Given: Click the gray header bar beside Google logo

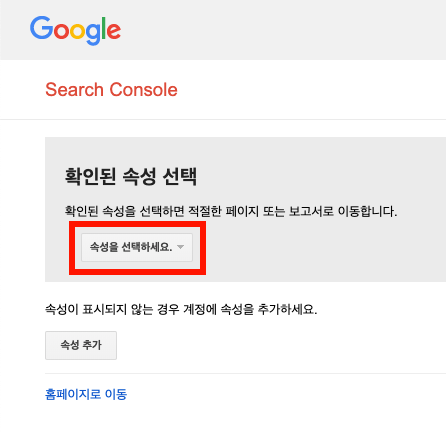Looking at the screenshot, I should click(283, 30).
